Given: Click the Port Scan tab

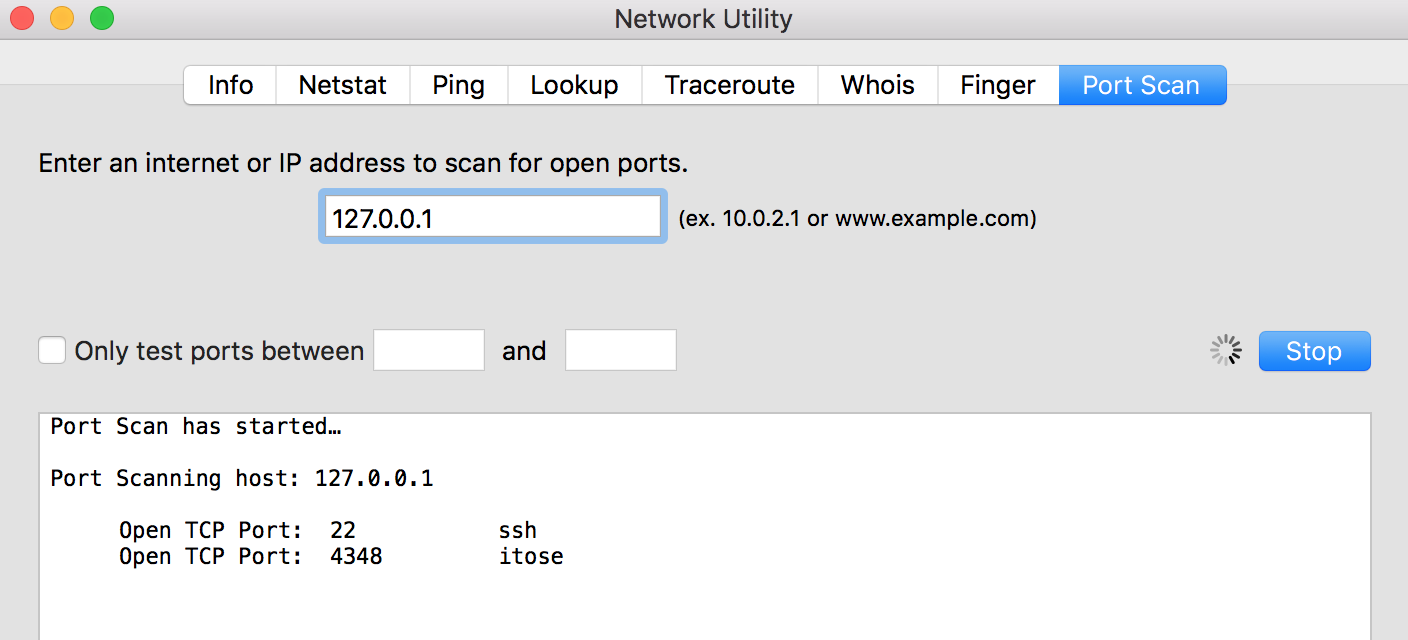Looking at the screenshot, I should (1141, 85).
